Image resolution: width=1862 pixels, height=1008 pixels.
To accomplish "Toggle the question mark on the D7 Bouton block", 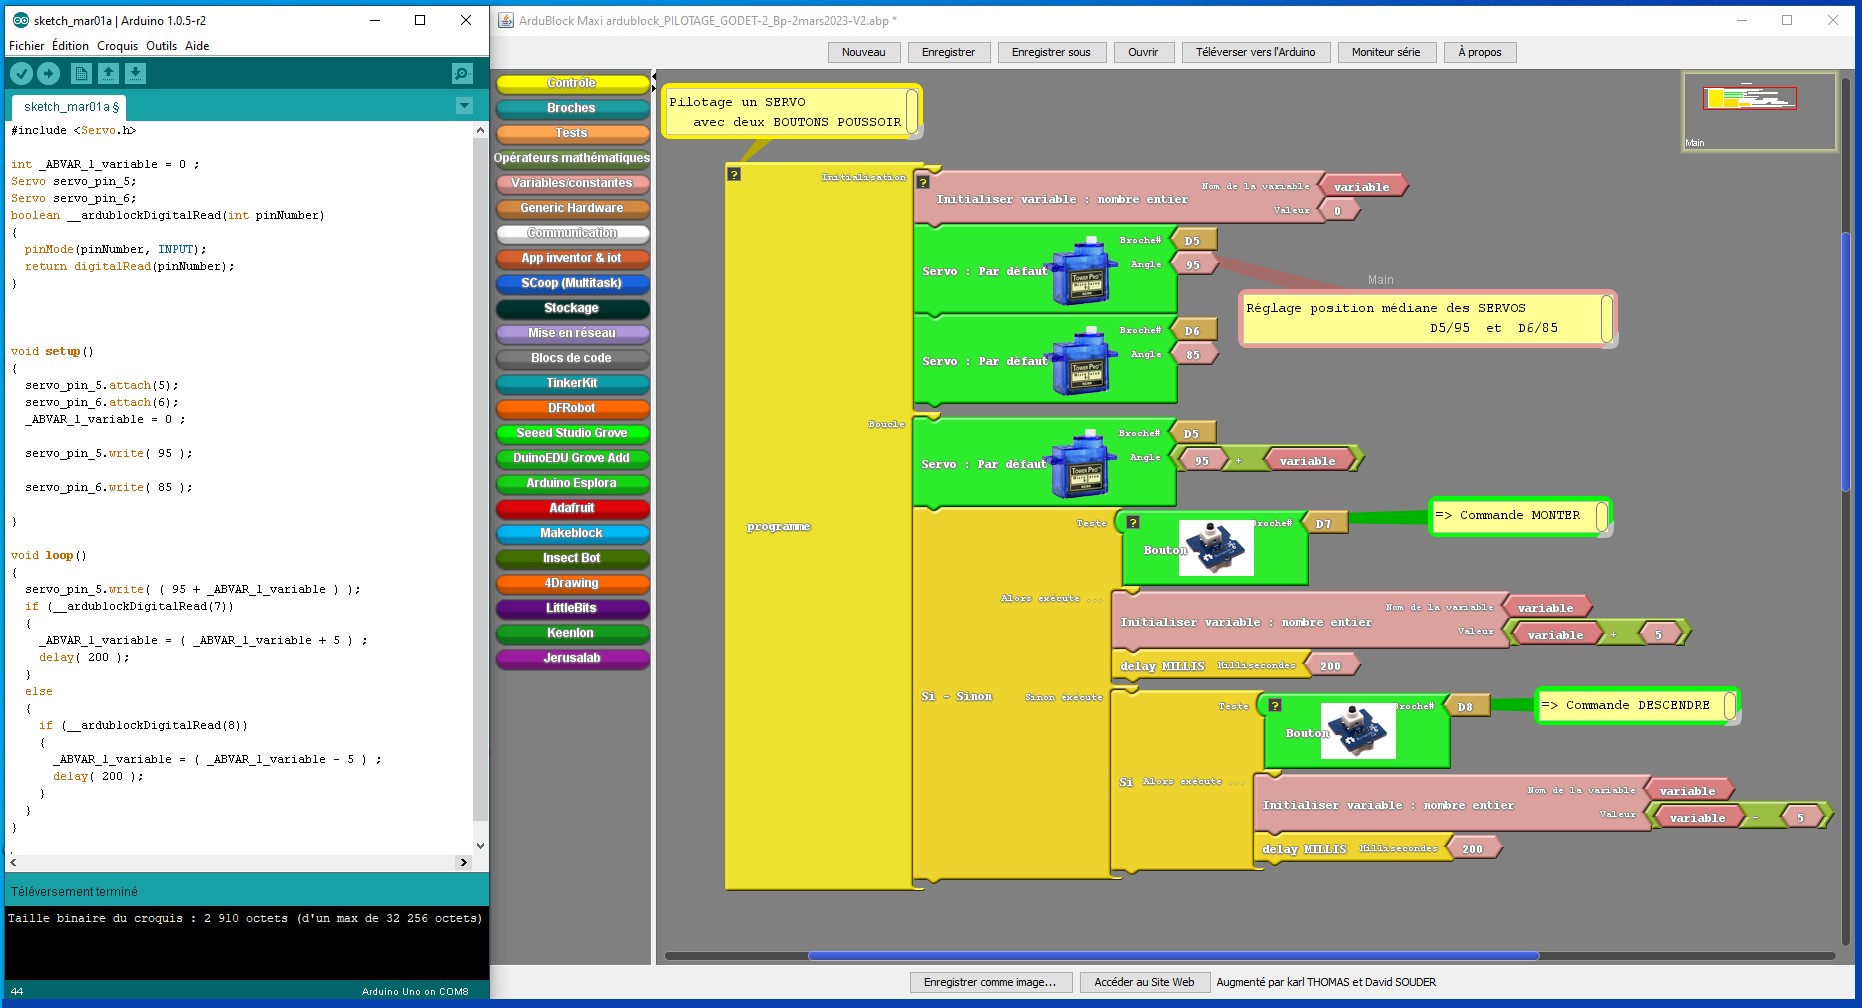I will pos(1133,522).
